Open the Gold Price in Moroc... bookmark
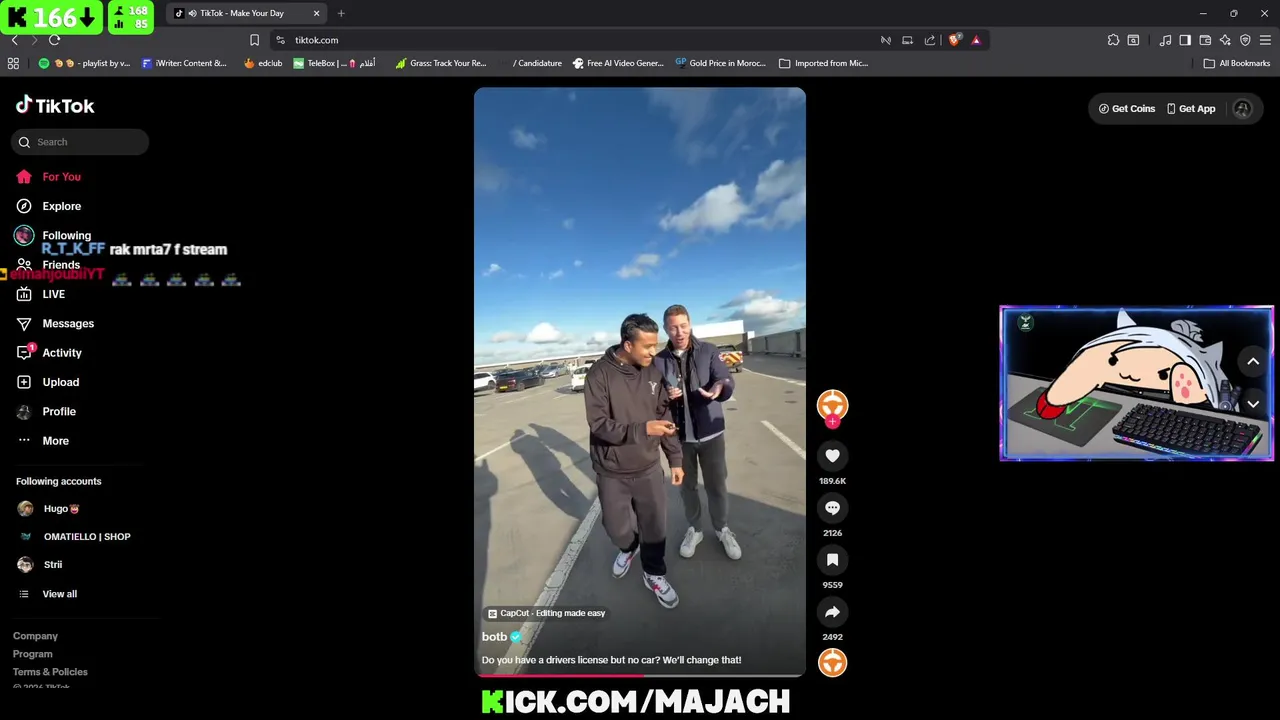The width and height of the screenshot is (1280, 720). [x=720, y=63]
